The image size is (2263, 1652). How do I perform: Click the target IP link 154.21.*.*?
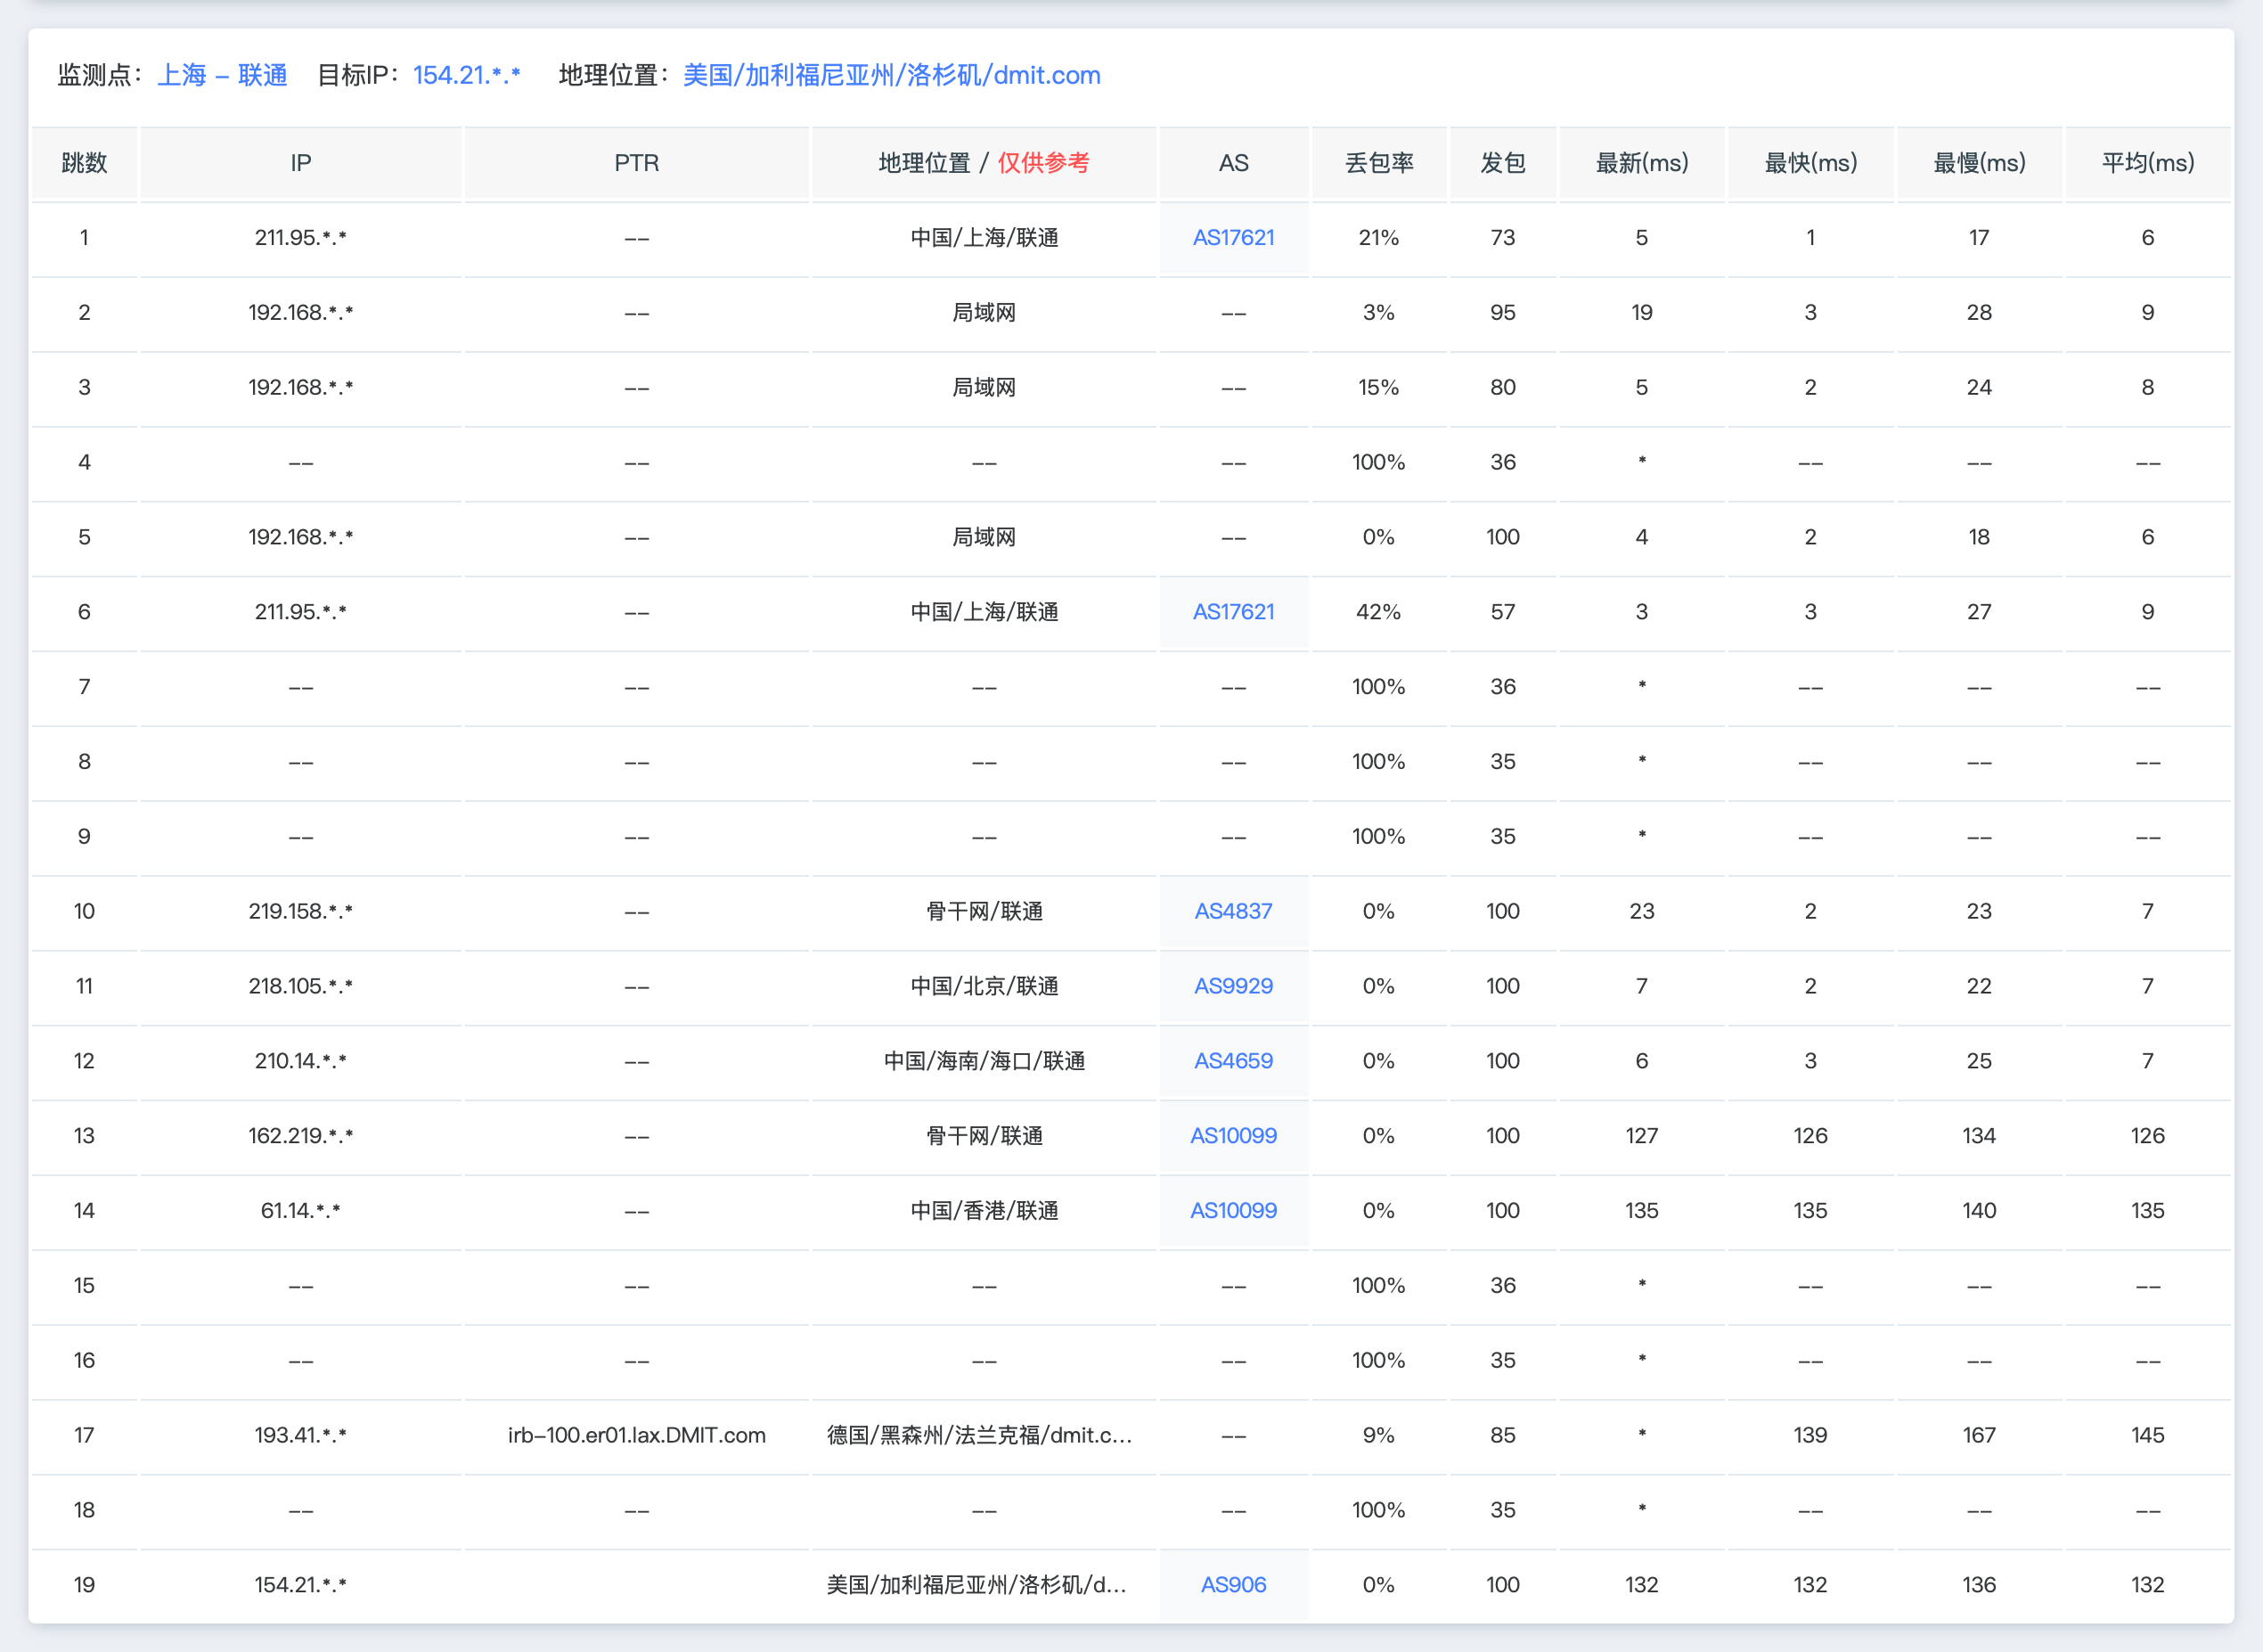pyautogui.click(x=468, y=75)
